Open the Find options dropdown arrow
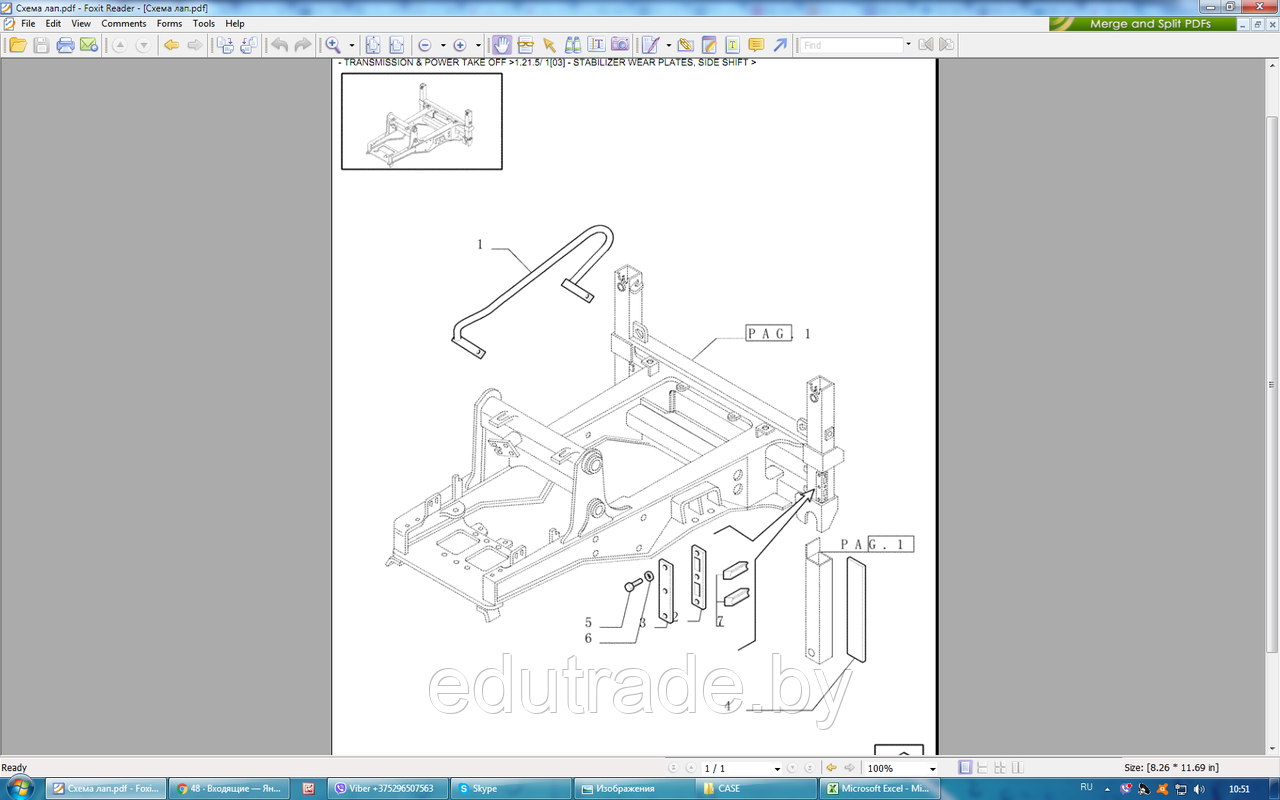Viewport: 1280px width, 800px height. pos(908,45)
